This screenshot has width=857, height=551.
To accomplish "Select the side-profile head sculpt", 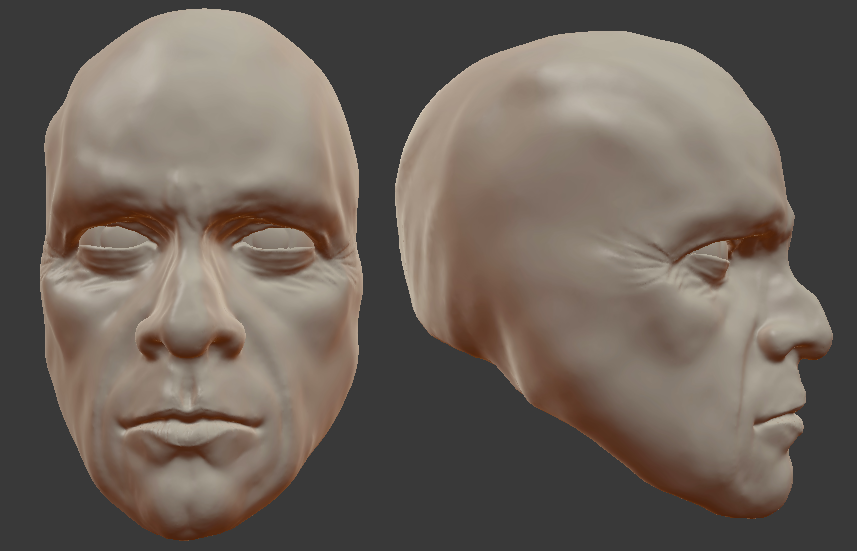I will 614,274.
